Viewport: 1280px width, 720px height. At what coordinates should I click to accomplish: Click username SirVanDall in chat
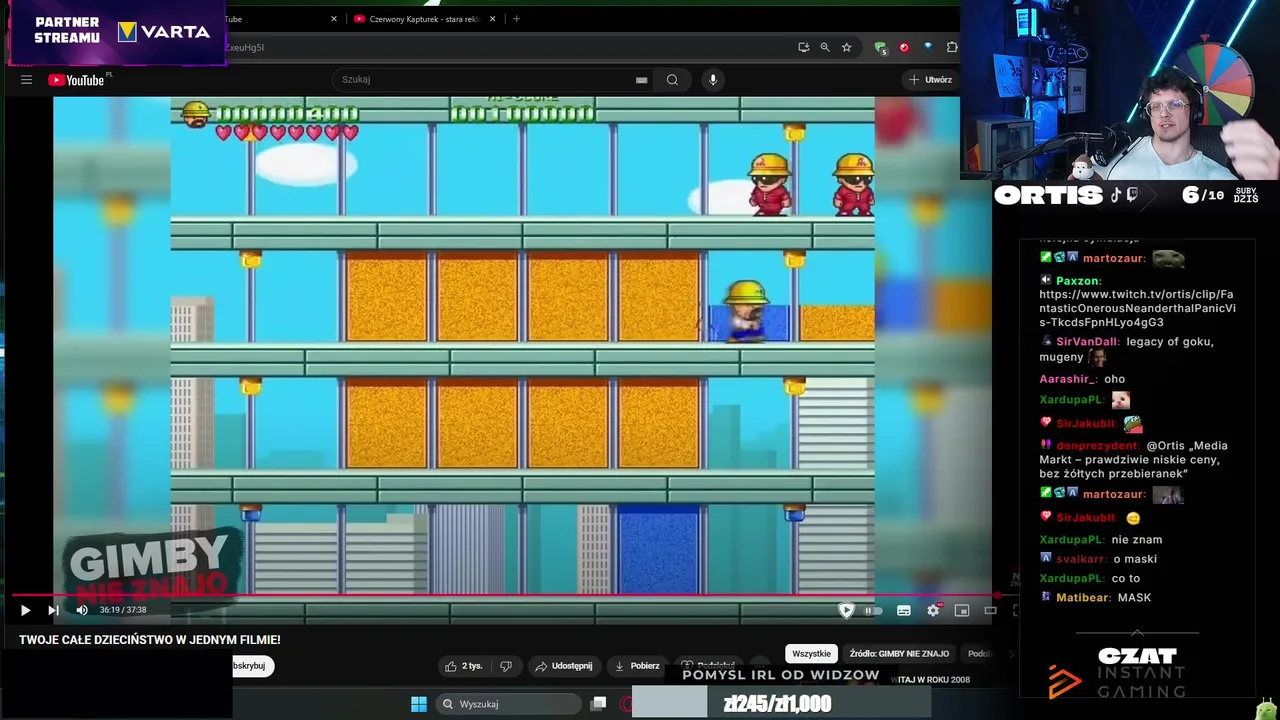click(1085, 342)
